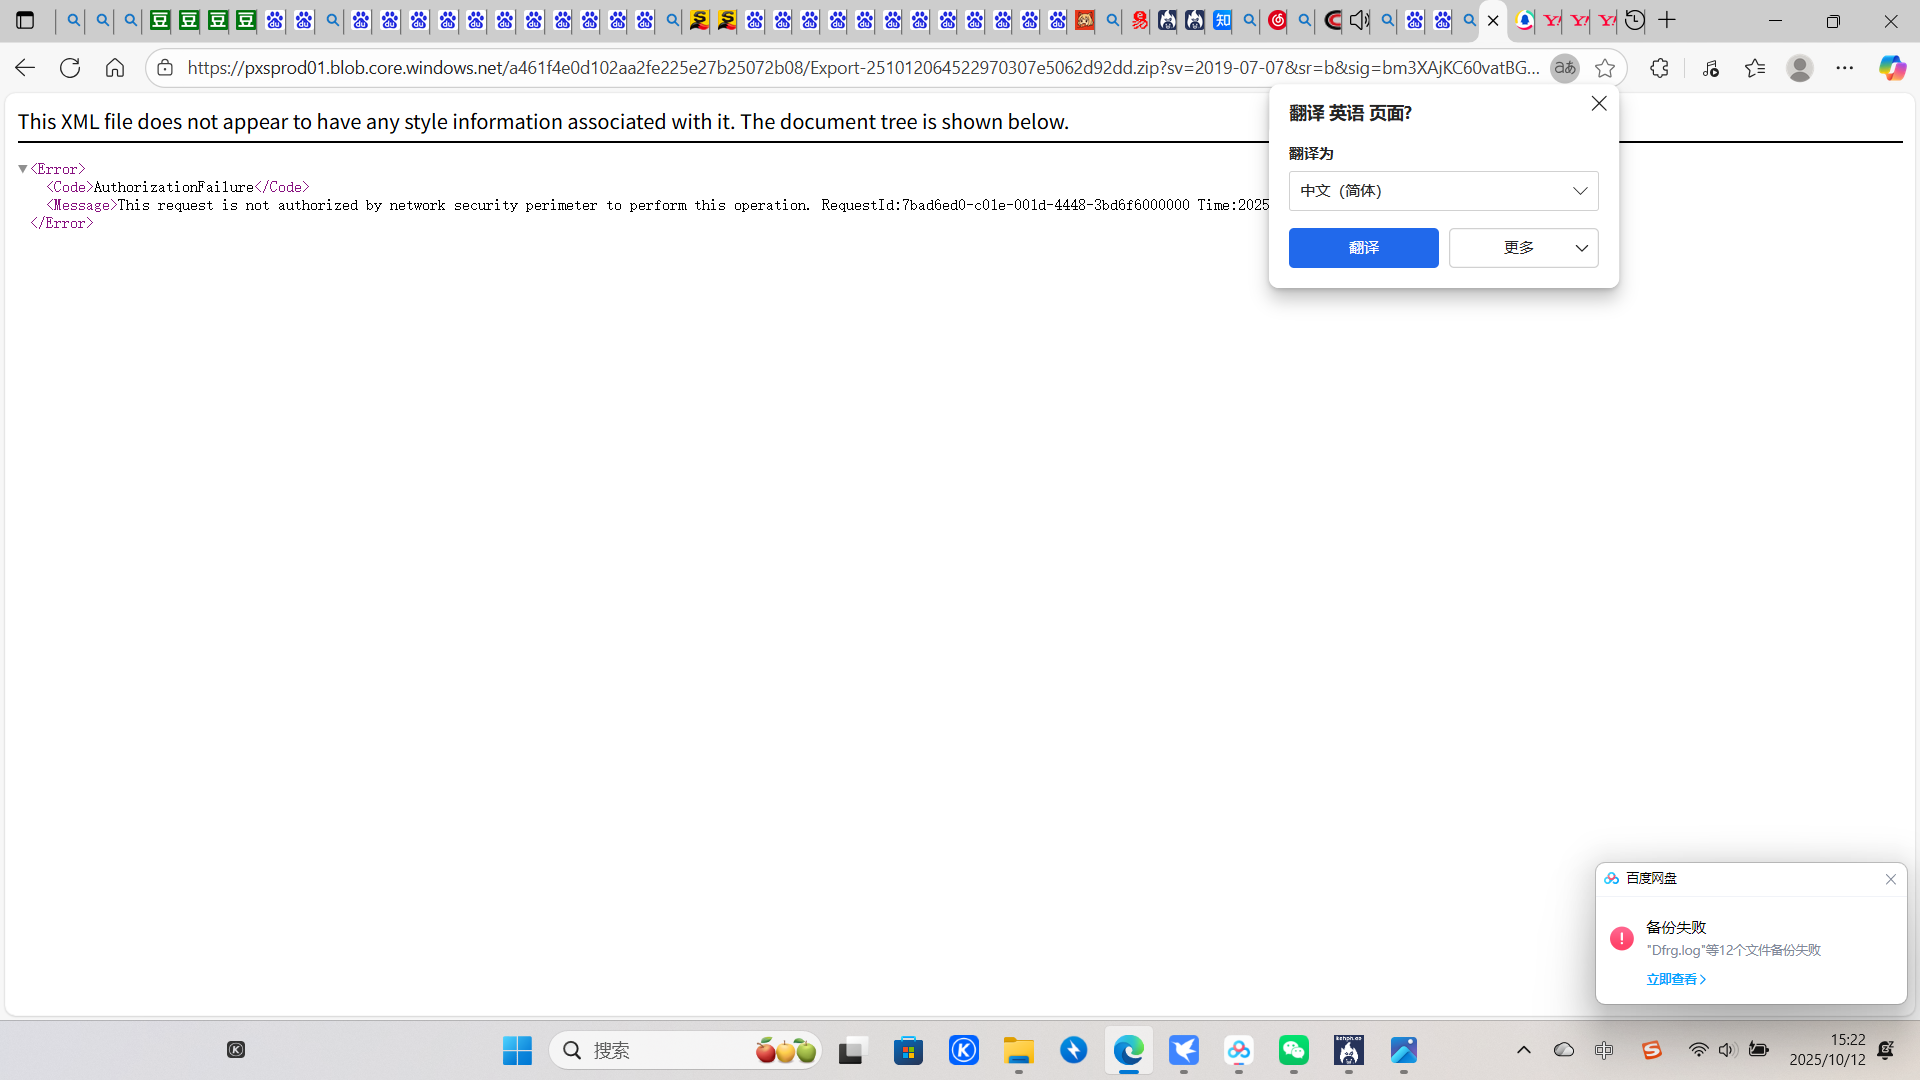Click the 立即查看 link in notification
Screen dimensions: 1920x1080
point(1675,979)
